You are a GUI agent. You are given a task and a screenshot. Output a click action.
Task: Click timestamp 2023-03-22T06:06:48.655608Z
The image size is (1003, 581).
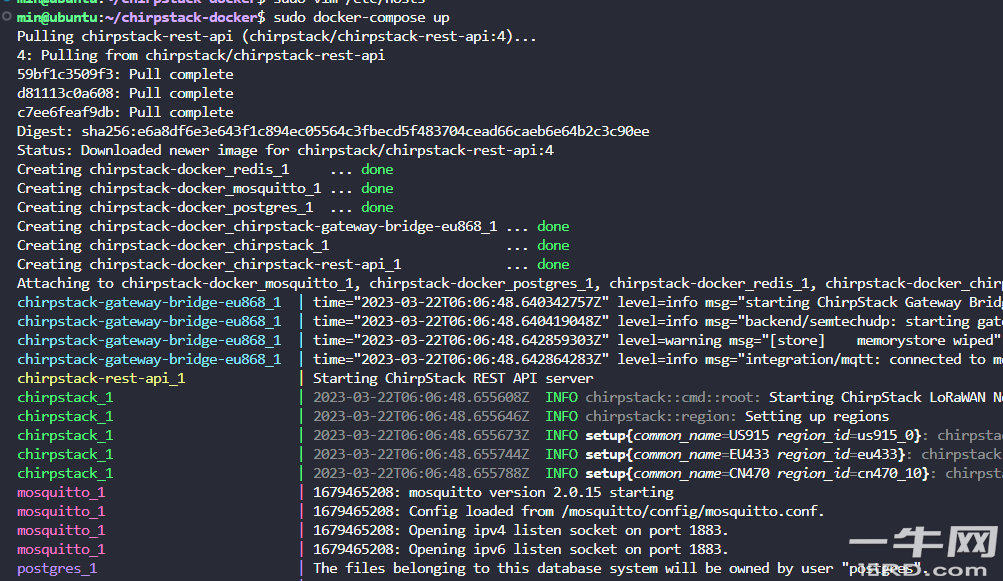coord(421,397)
